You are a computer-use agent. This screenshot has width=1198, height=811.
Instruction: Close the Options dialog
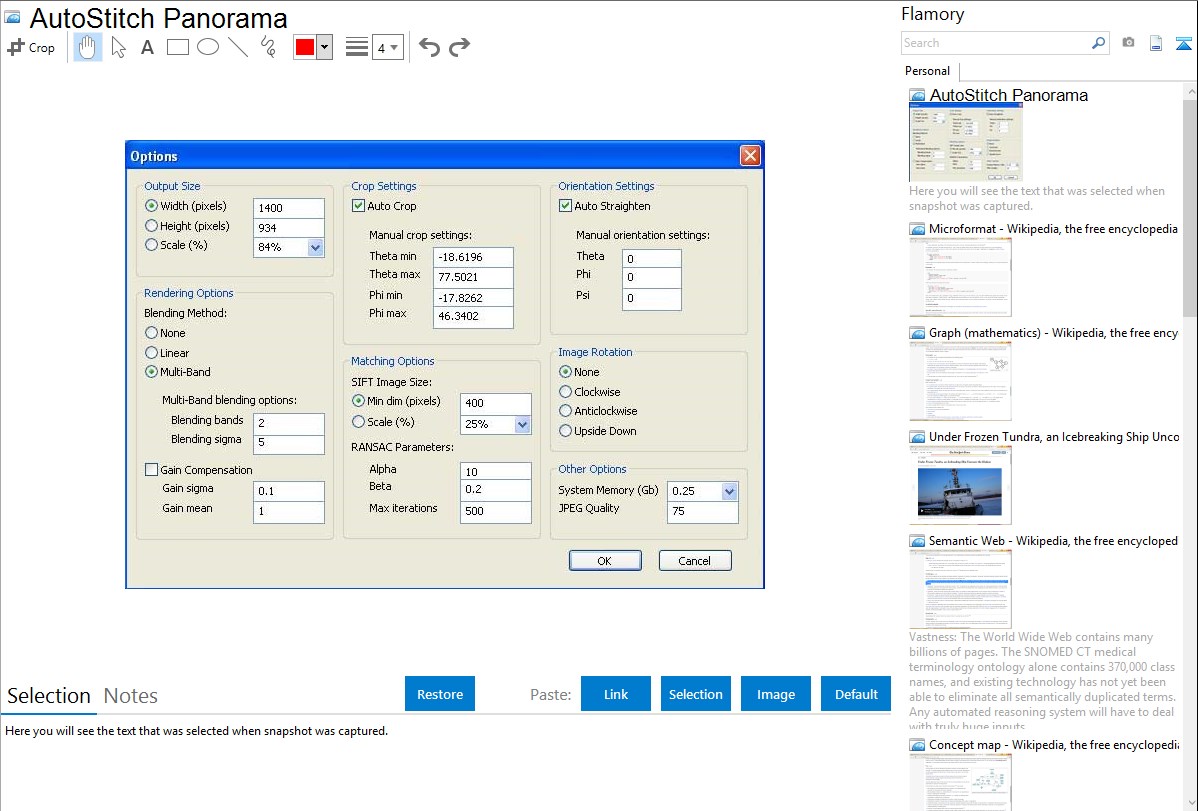pos(750,156)
